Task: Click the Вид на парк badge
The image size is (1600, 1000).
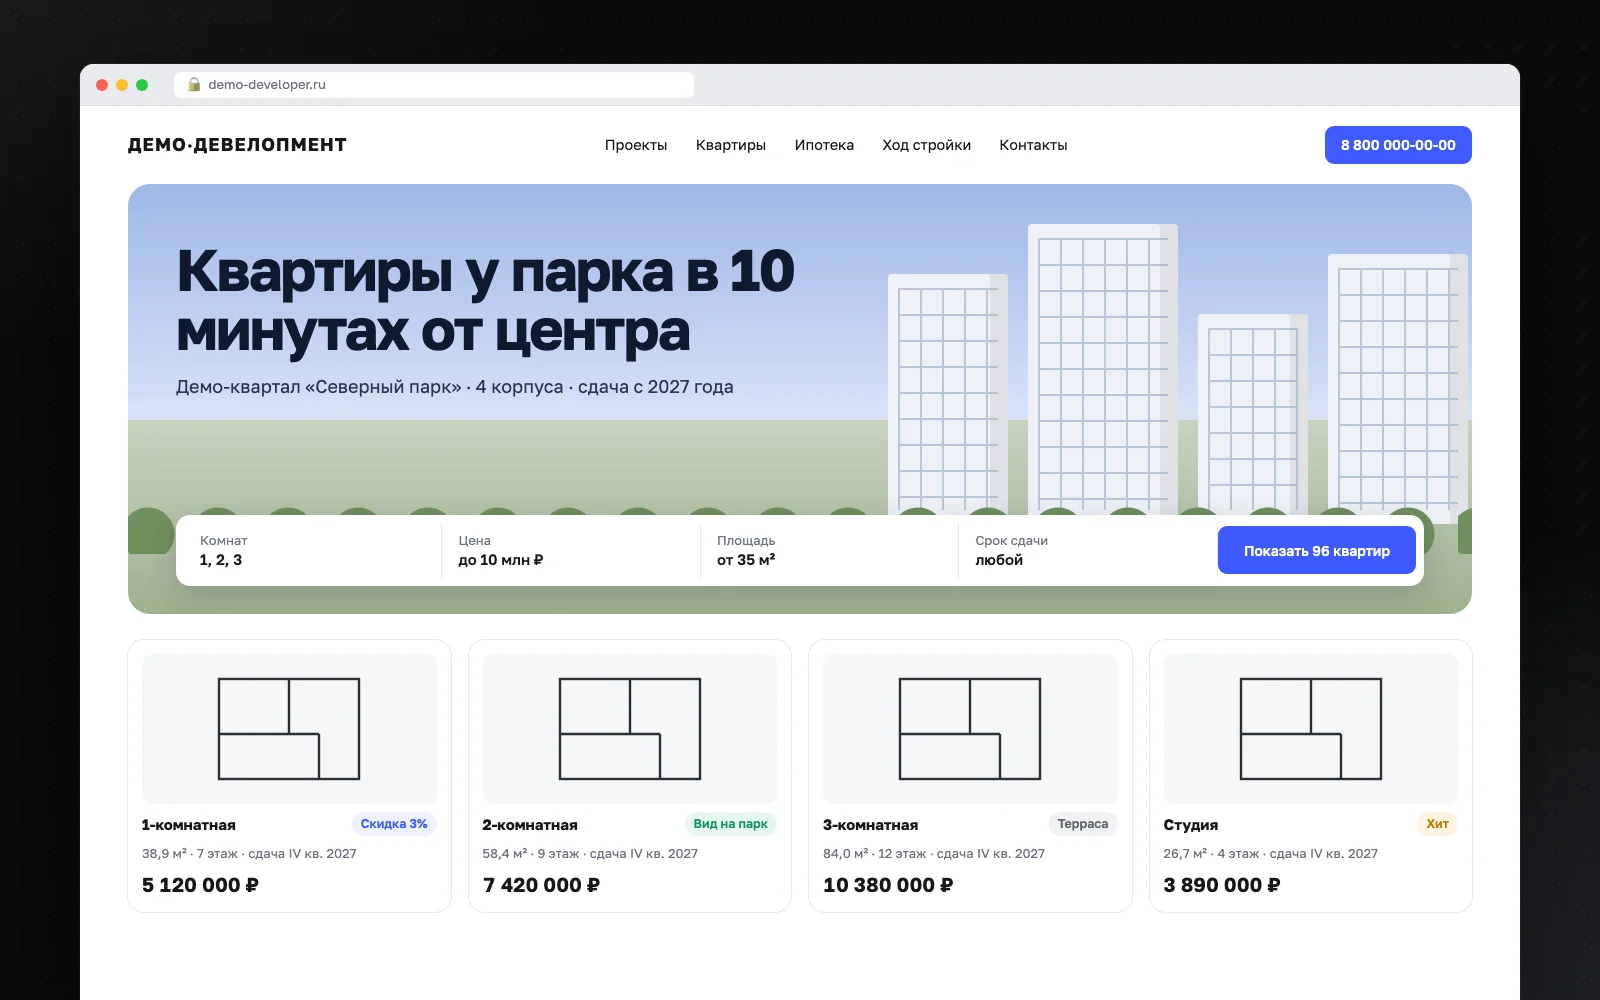Action: pyautogui.click(x=731, y=824)
